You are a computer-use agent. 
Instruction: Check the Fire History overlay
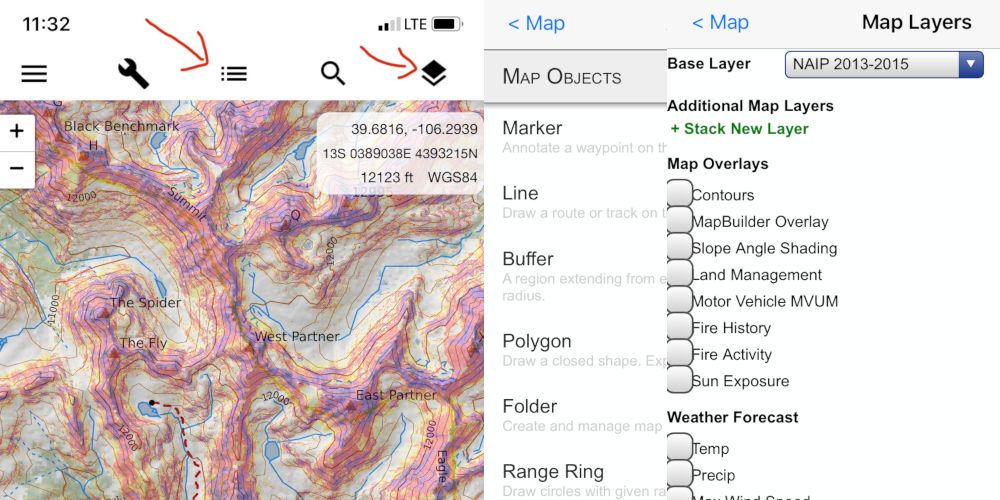tap(680, 327)
